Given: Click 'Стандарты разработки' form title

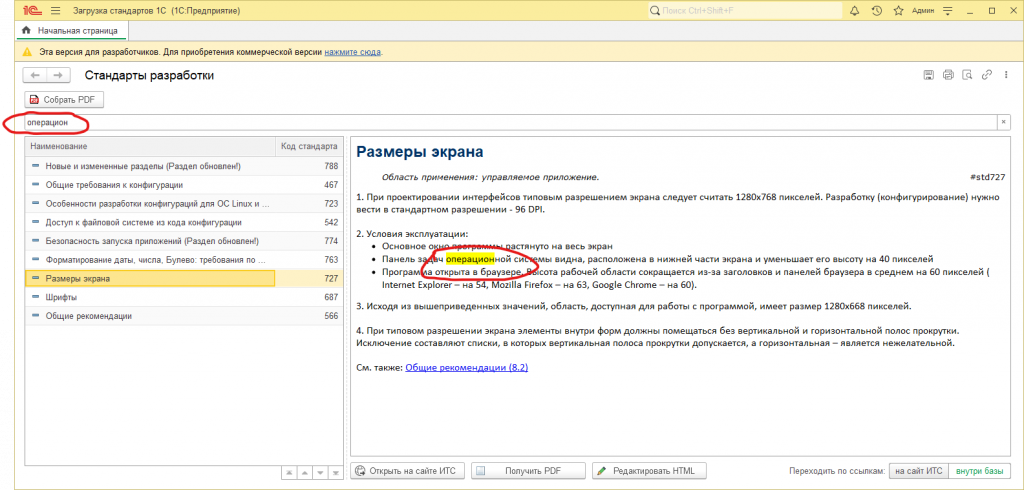Looking at the screenshot, I should click(149, 76).
